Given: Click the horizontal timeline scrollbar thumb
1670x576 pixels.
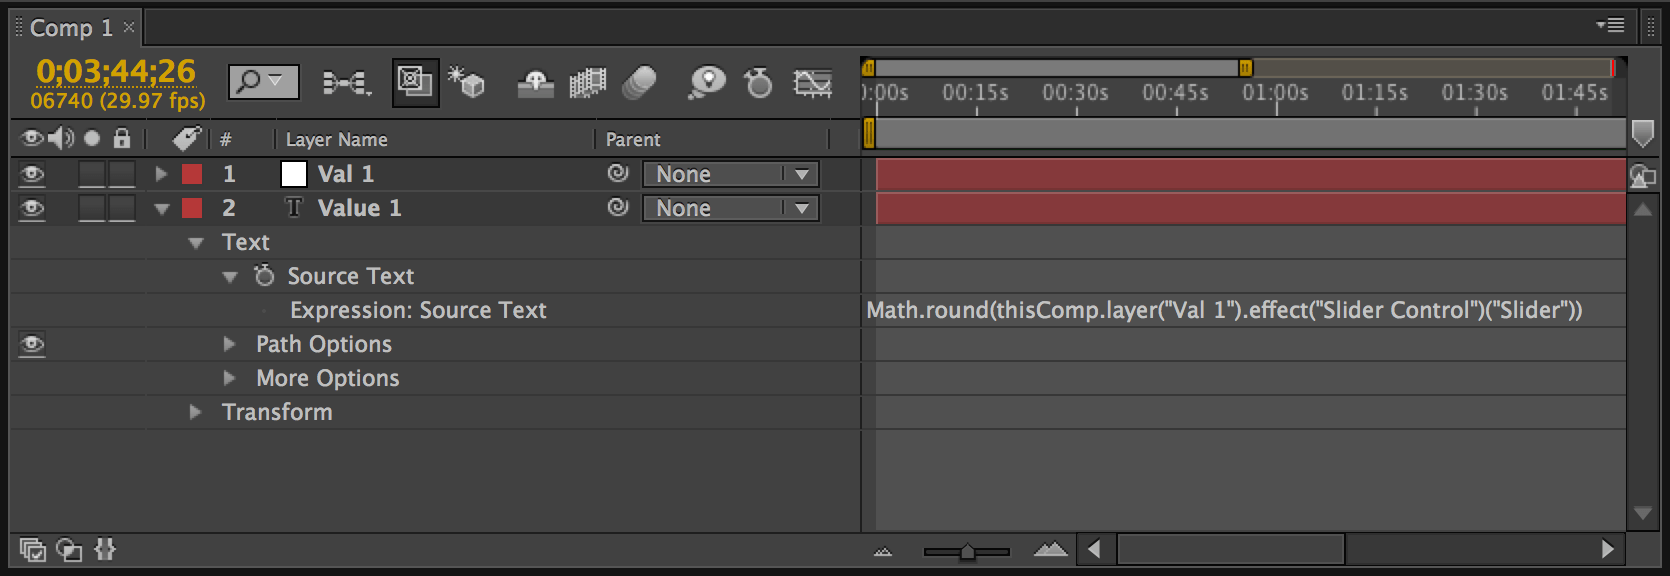Looking at the screenshot, I should tap(1231, 549).
